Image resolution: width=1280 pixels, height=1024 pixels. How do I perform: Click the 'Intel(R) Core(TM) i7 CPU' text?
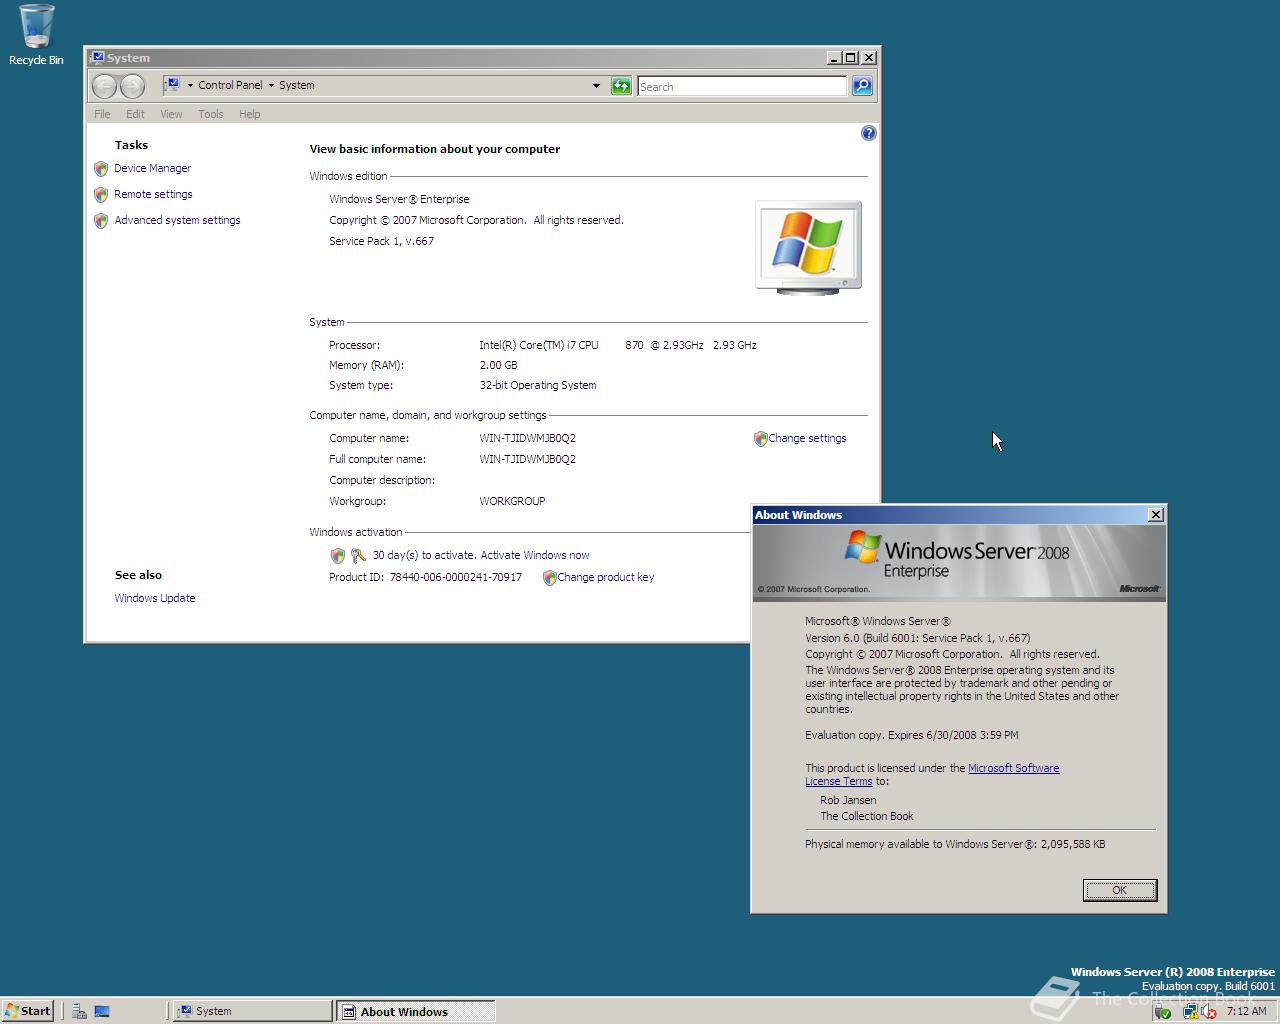[x=539, y=346]
